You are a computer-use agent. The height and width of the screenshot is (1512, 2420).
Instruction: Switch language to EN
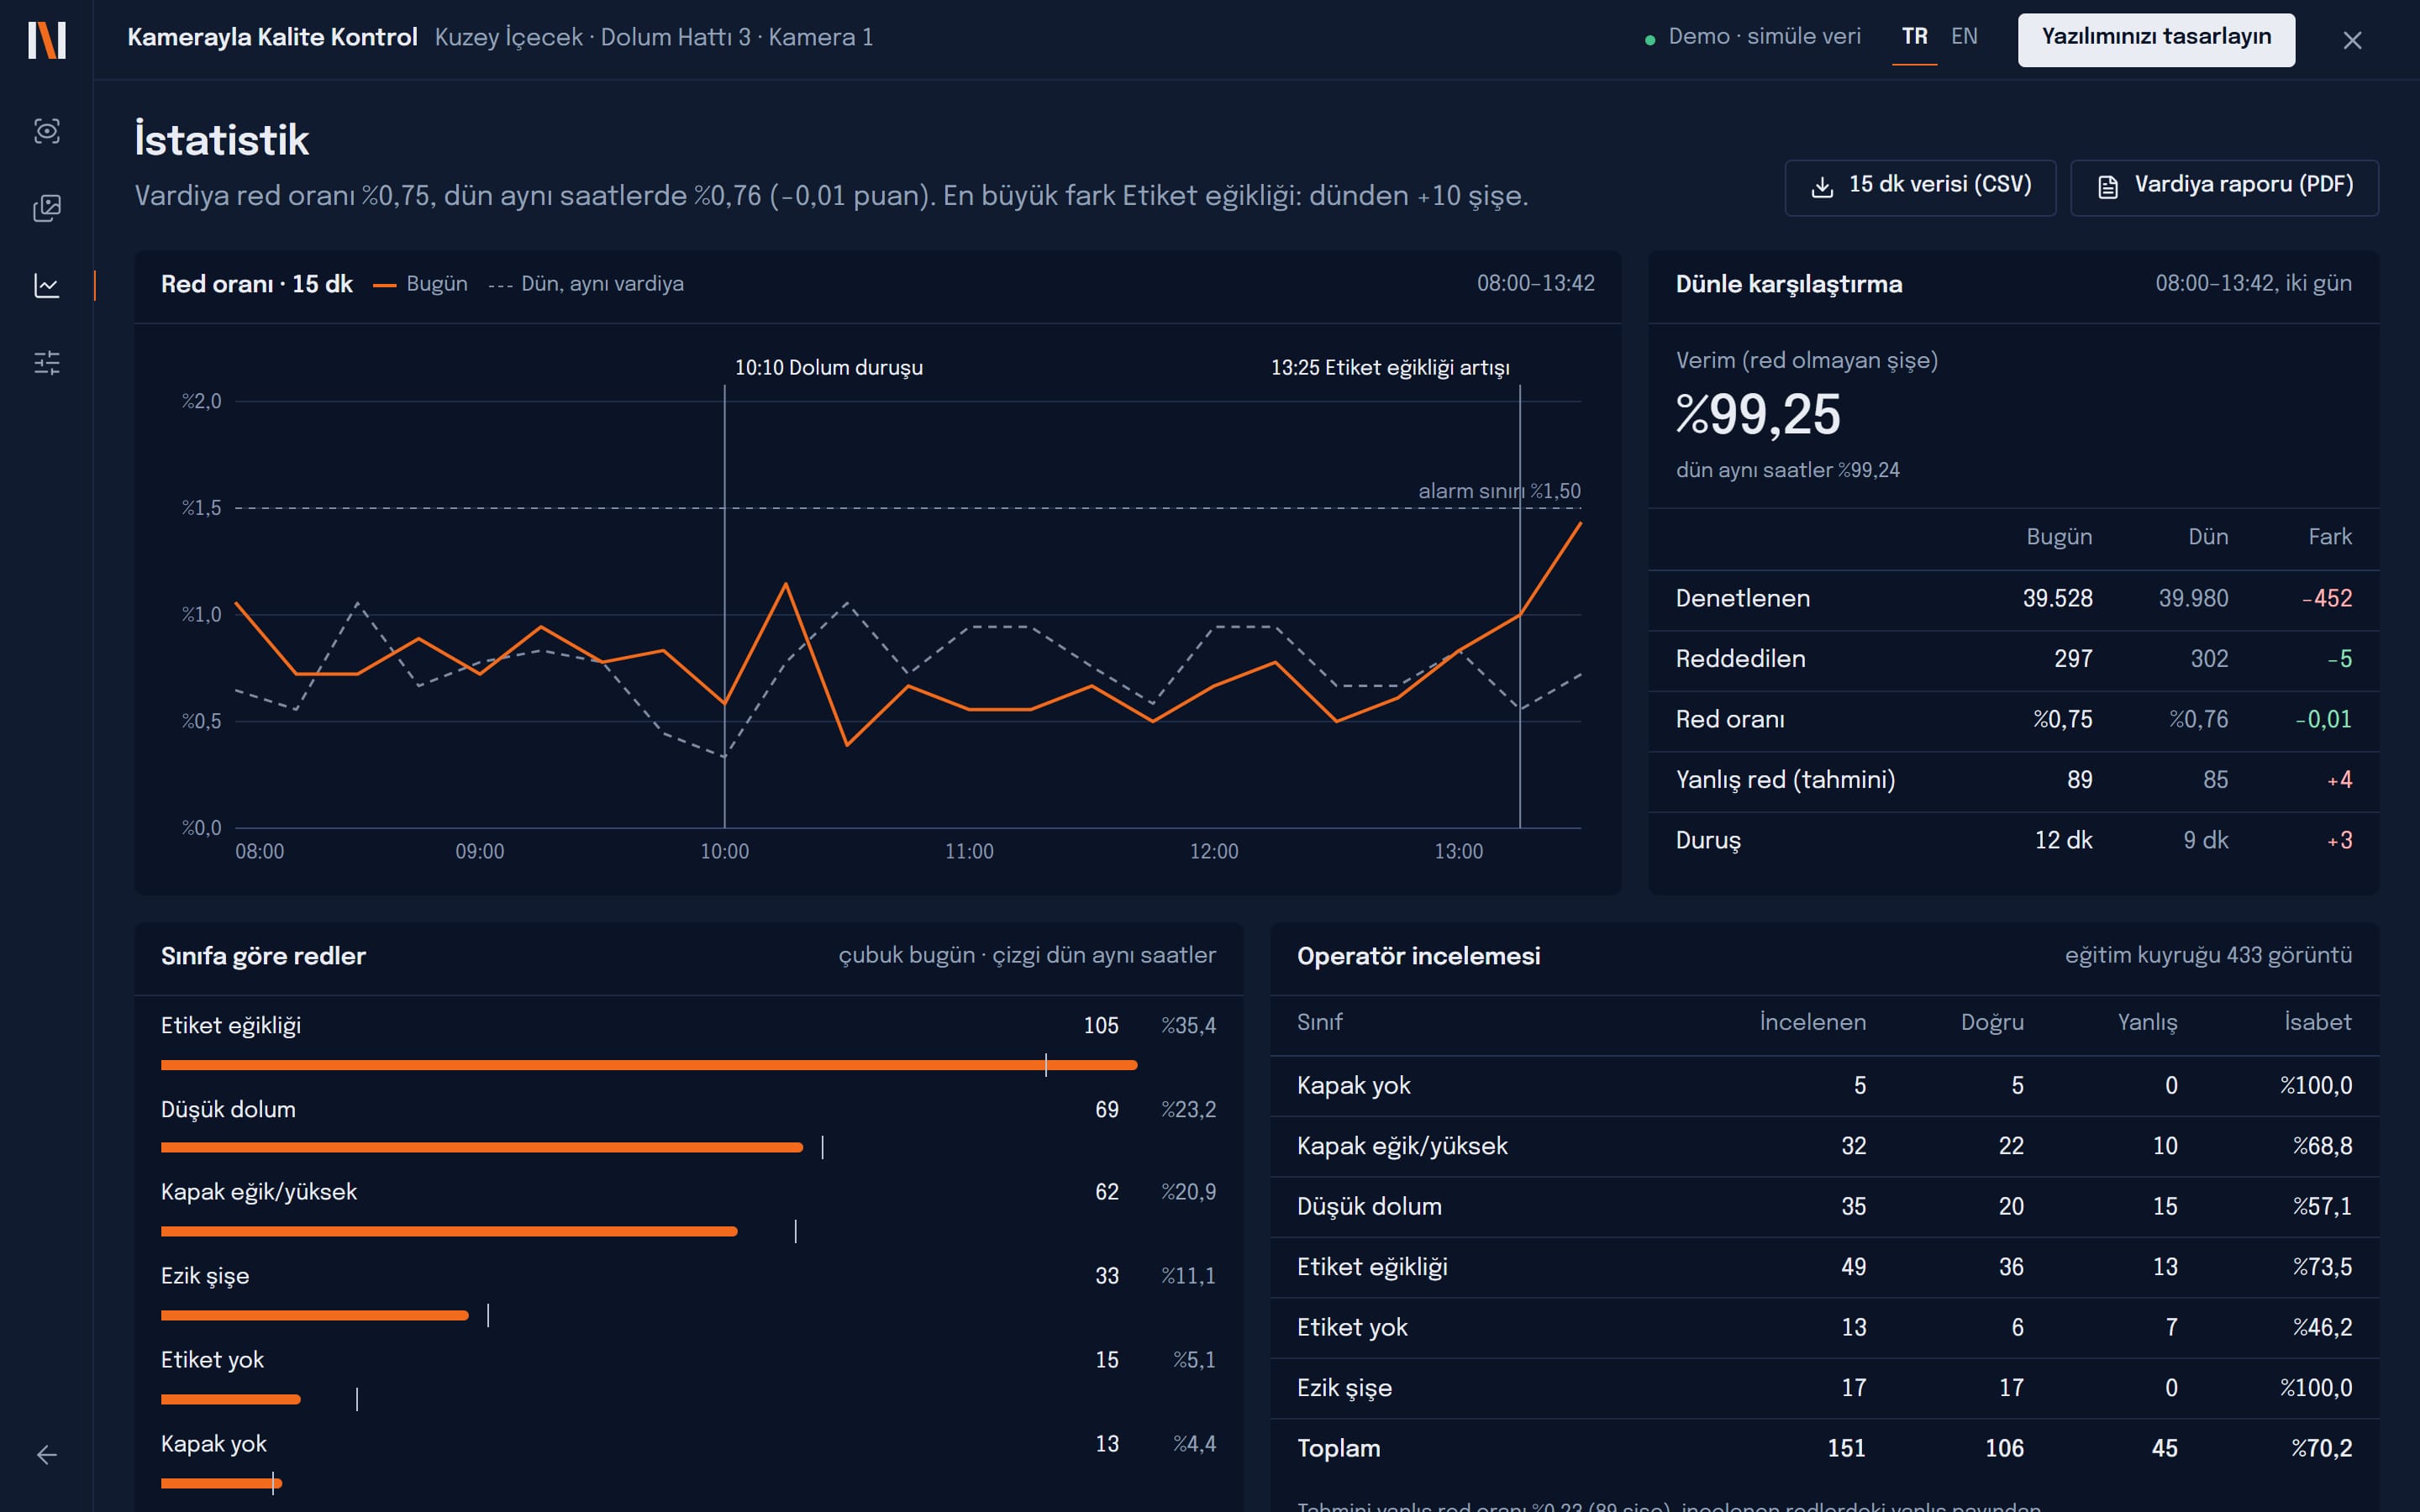coord(1964,37)
